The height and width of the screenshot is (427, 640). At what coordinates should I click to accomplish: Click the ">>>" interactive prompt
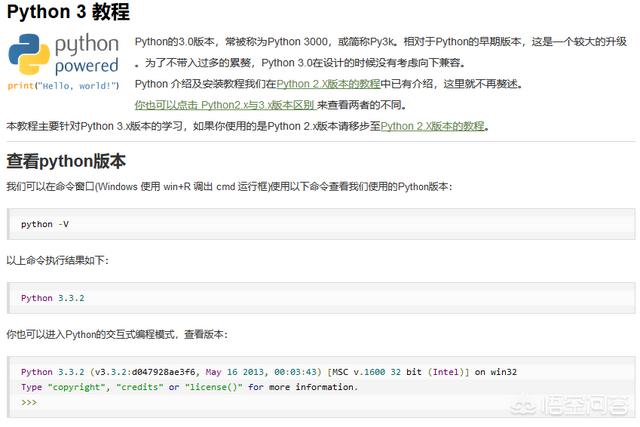click(28, 402)
